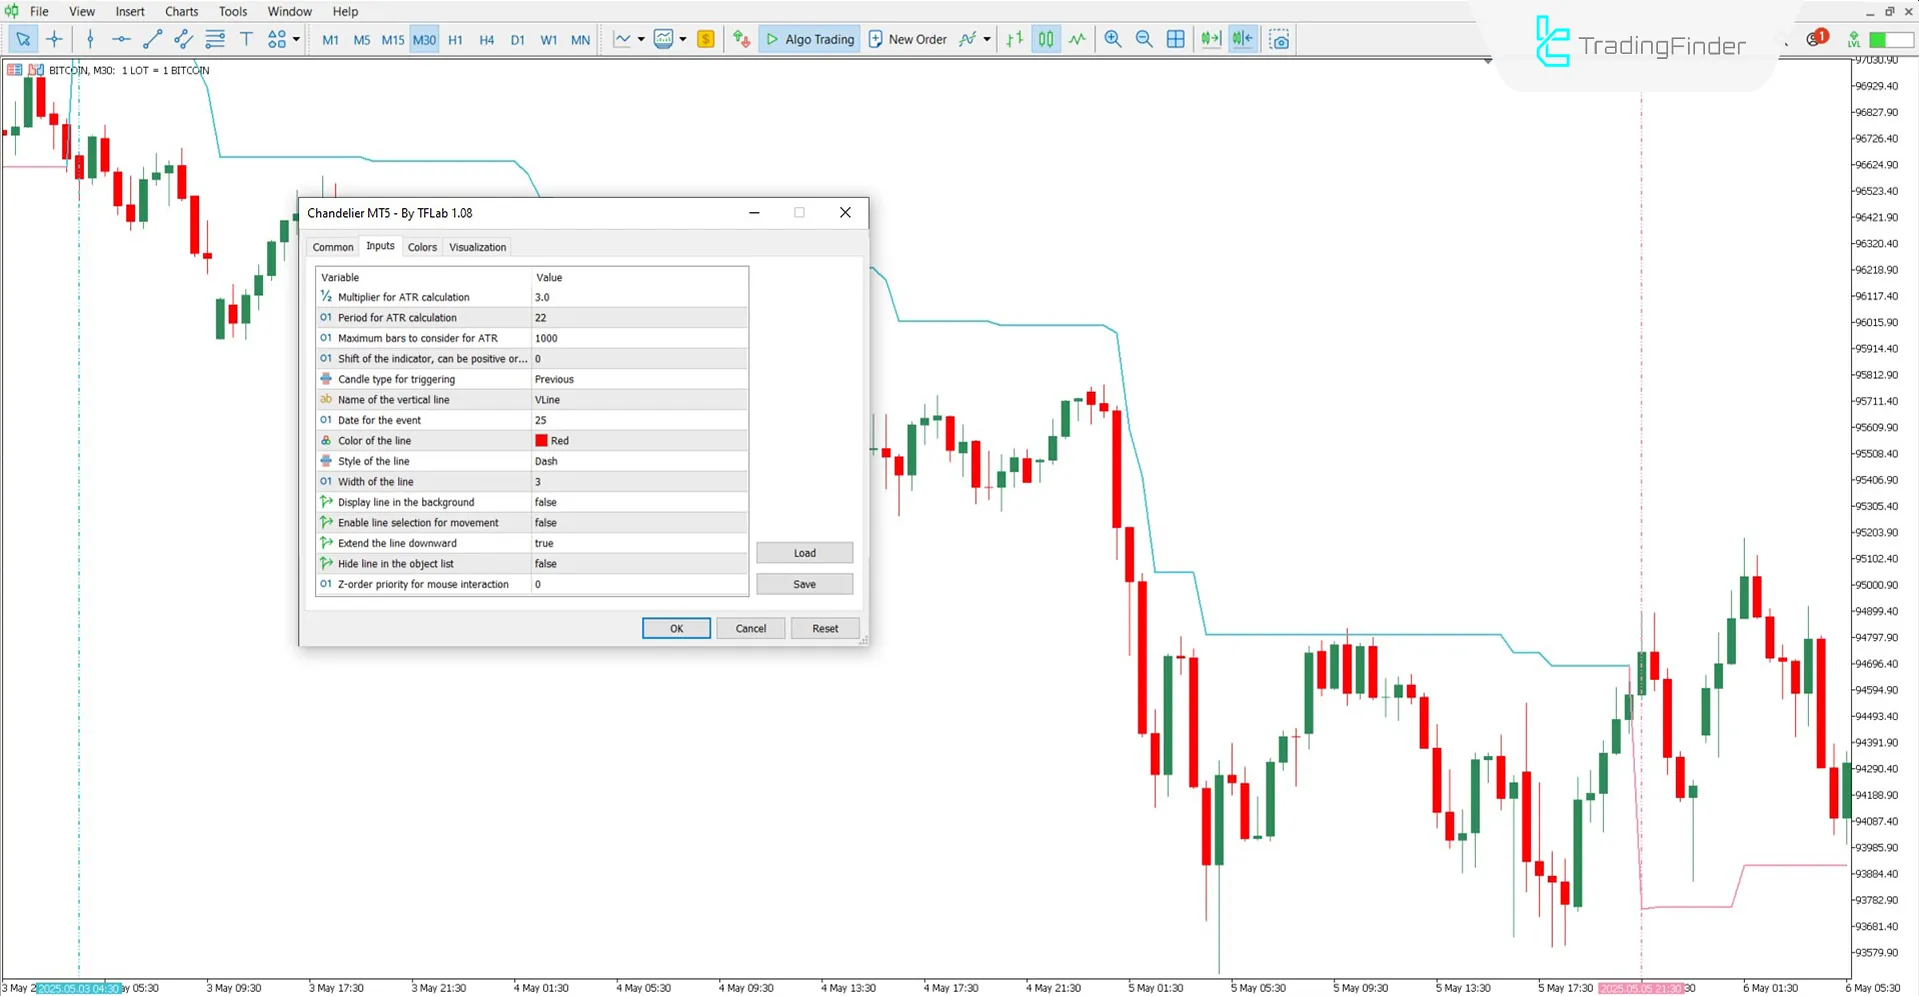Take a chart screenshot with camera icon
Screen dimensions: 1919x996
(x=1279, y=39)
